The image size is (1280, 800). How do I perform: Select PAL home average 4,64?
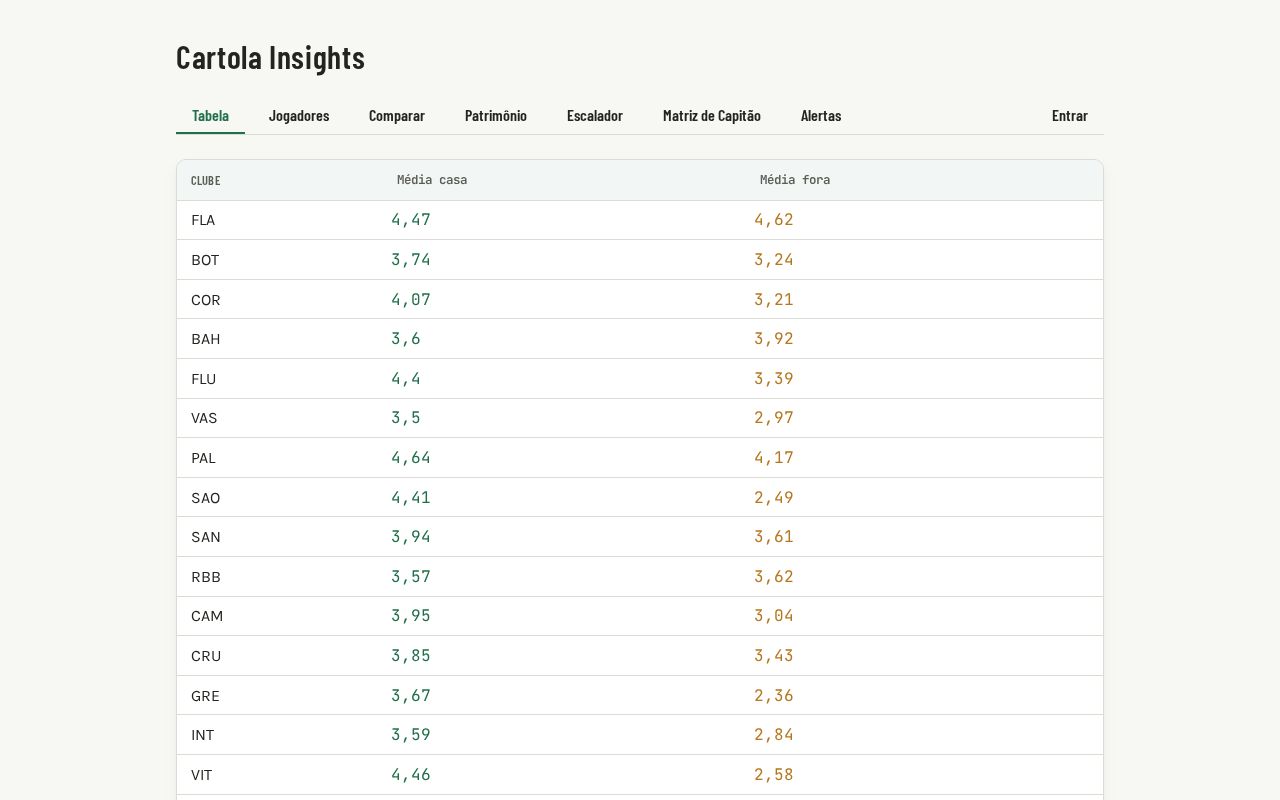point(411,458)
